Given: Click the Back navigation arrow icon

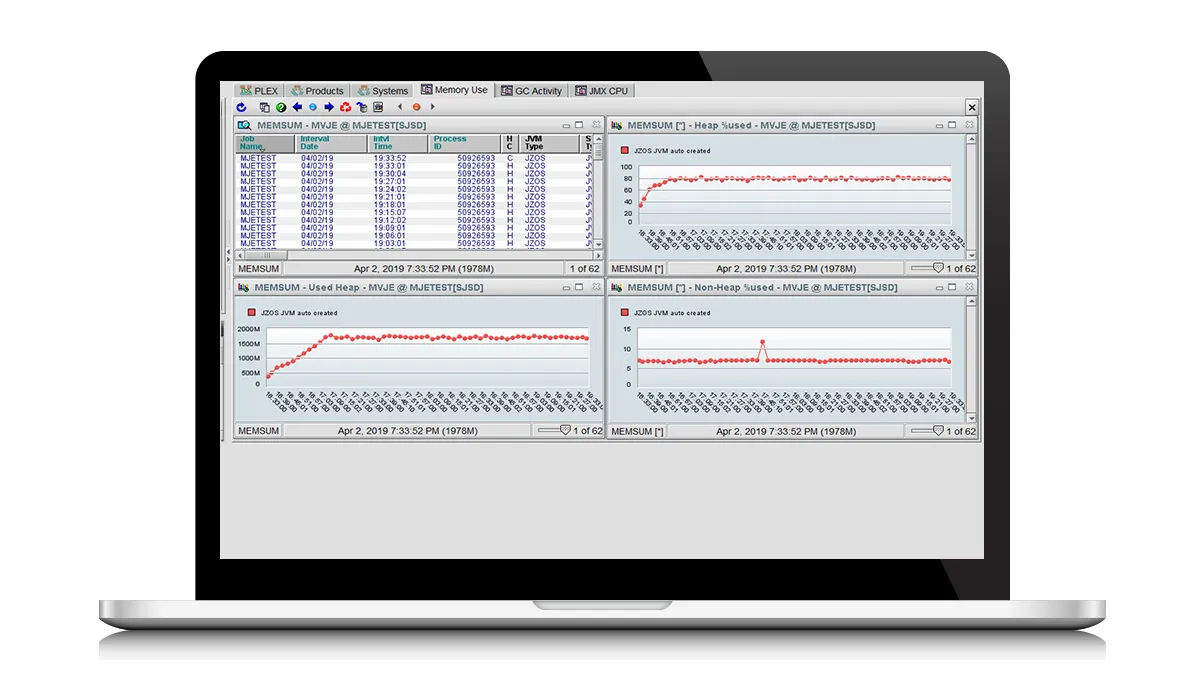Looking at the screenshot, I should click(297, 107).
